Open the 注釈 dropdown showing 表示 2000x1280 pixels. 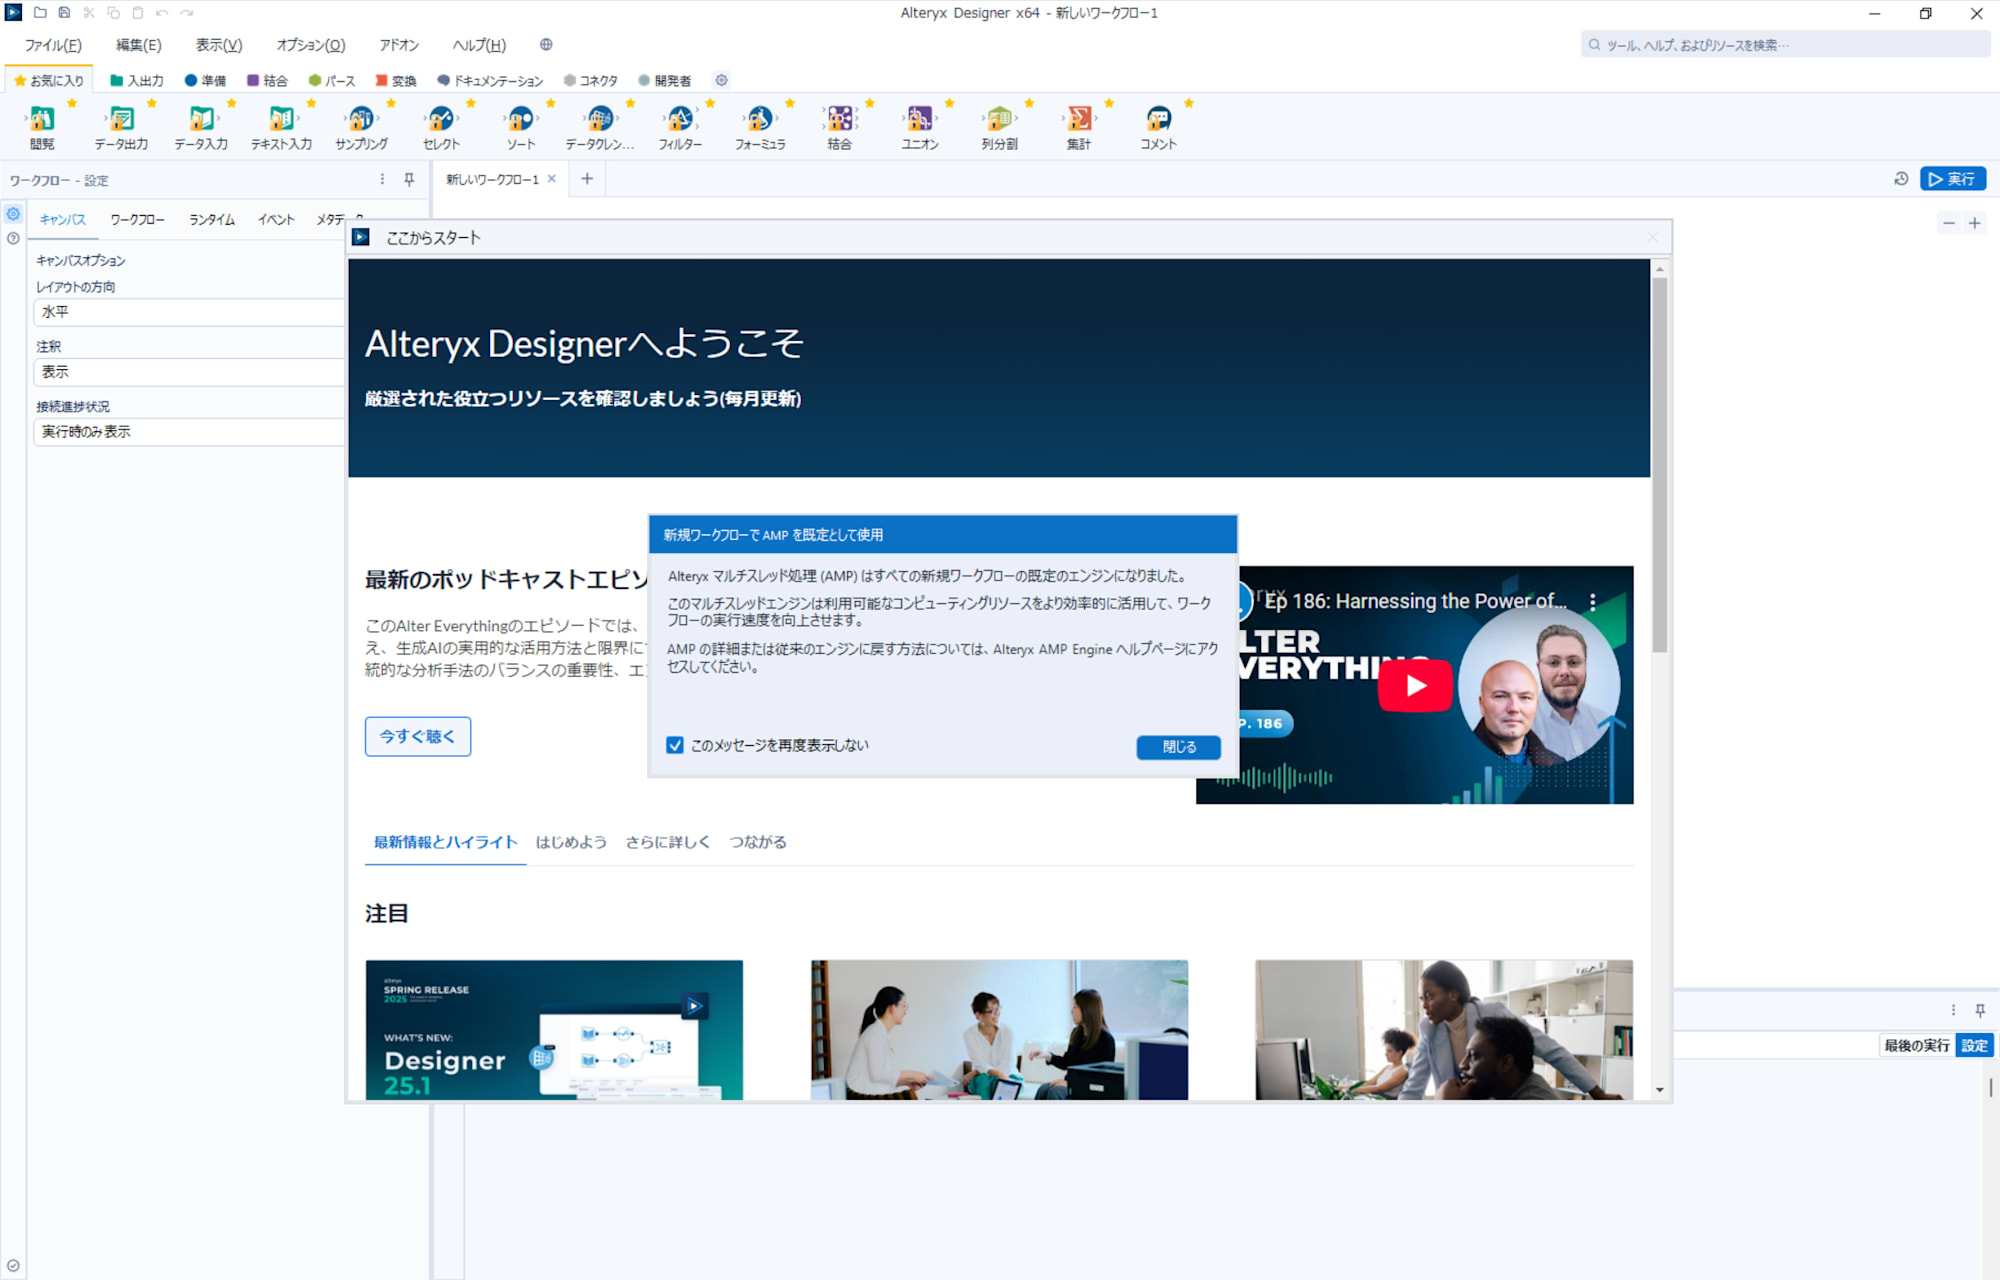(x=189, y=372)
